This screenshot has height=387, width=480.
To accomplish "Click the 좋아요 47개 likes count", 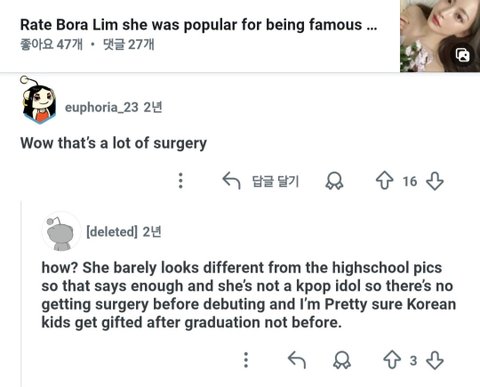I will tap(51, 44).
